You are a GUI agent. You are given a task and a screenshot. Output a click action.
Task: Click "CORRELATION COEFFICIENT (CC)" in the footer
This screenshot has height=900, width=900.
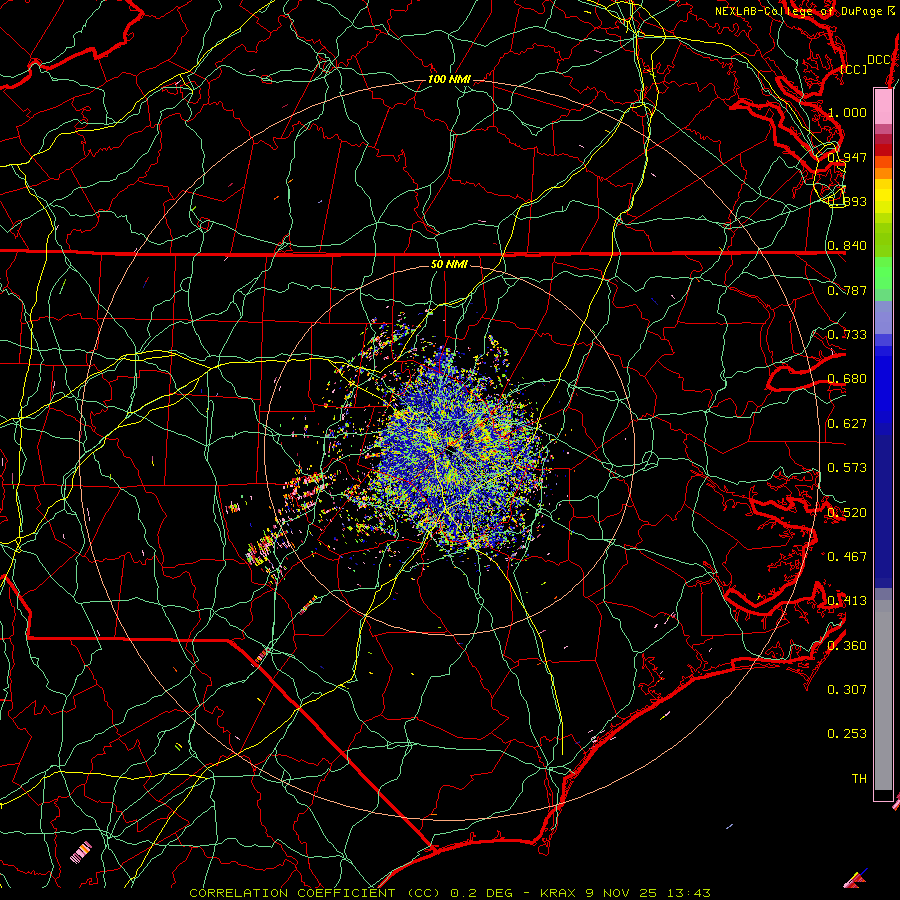pos(314,893)
